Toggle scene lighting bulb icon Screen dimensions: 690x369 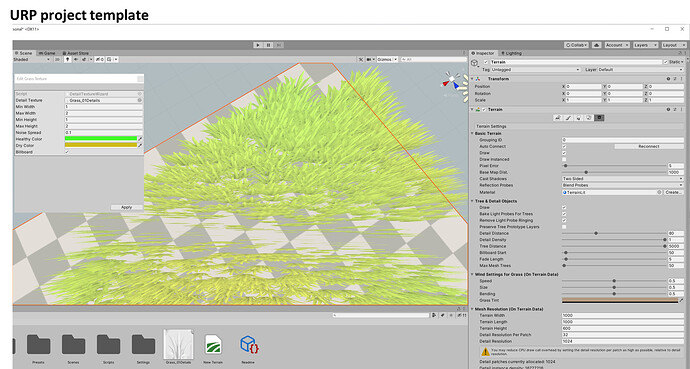point(68,59)
